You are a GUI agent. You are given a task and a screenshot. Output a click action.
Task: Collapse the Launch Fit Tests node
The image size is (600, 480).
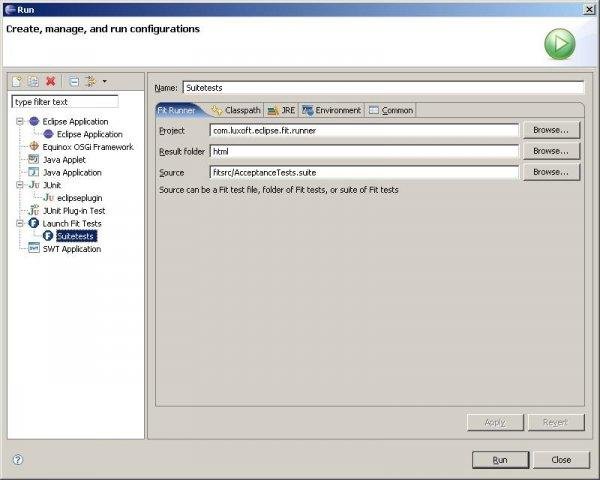click(20, 223)
